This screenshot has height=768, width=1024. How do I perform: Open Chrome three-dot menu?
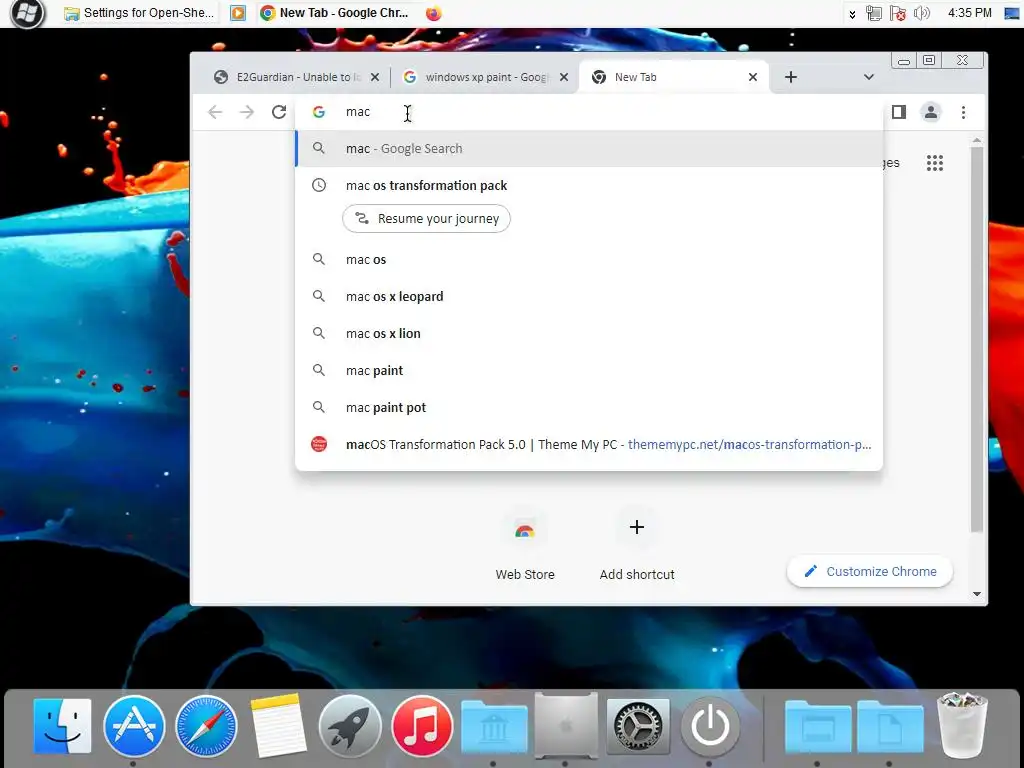[963, 112]
